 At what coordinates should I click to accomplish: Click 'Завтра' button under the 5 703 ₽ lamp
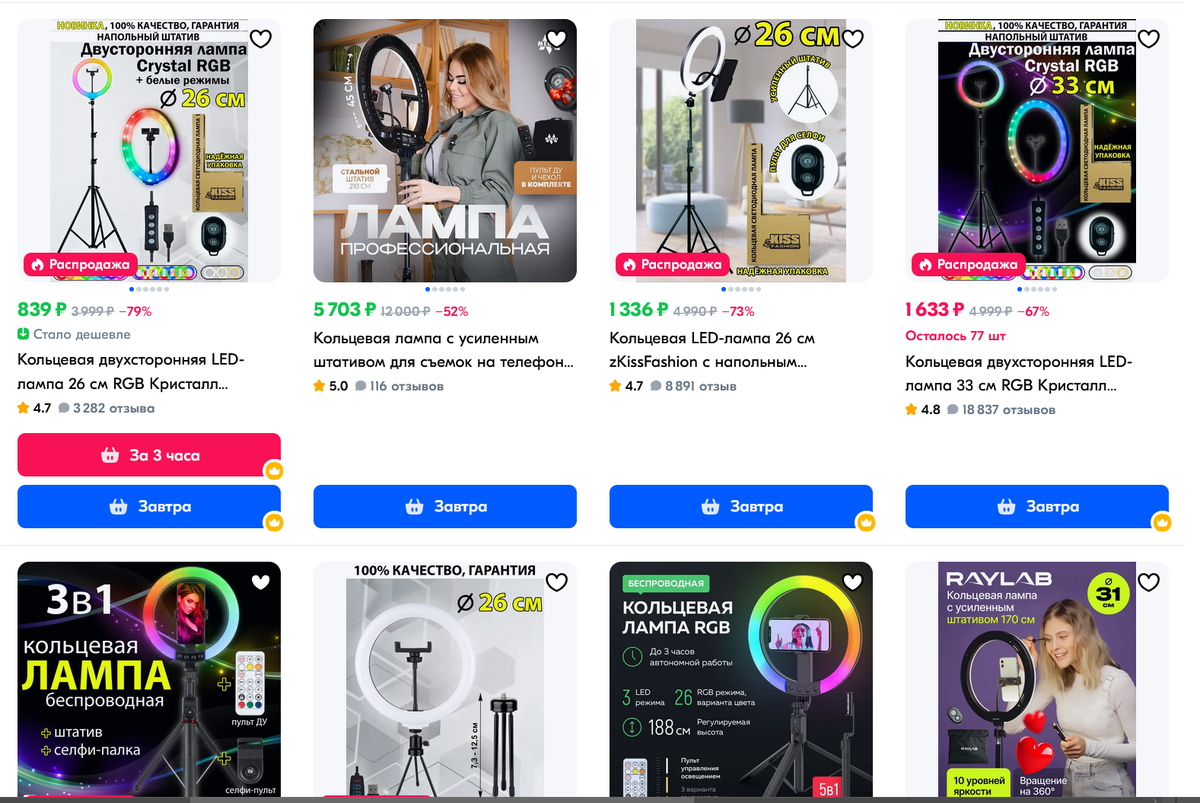point(445,507)
